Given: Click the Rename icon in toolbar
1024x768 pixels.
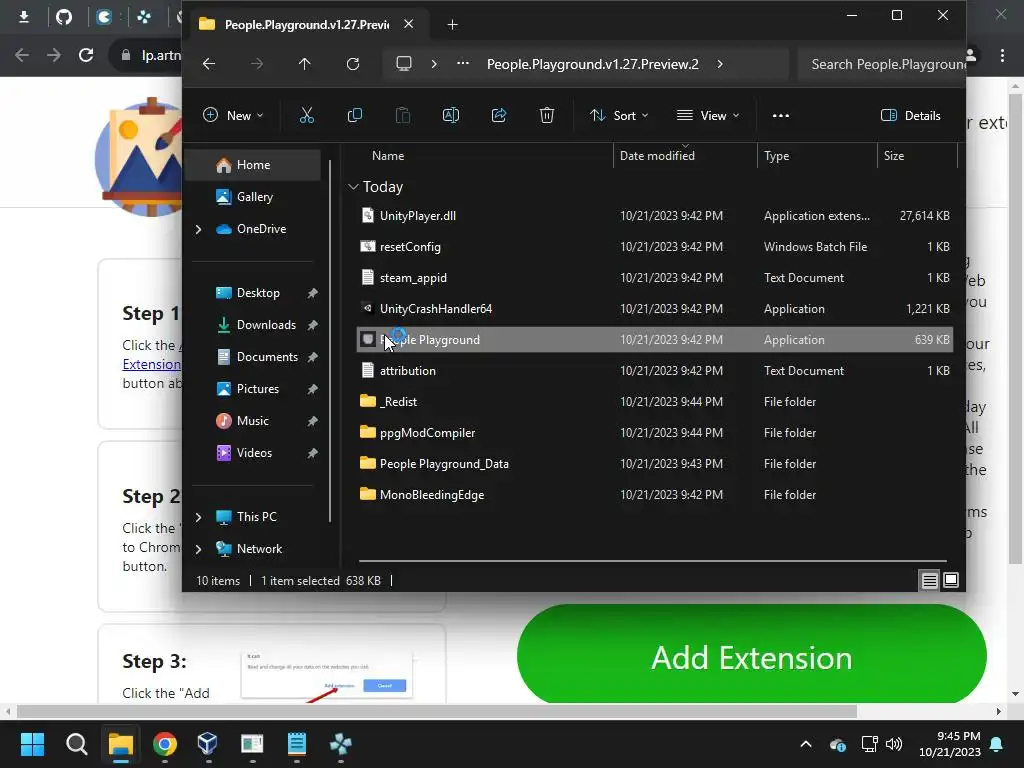Looking at the screenshot, I should click(451, 116).
